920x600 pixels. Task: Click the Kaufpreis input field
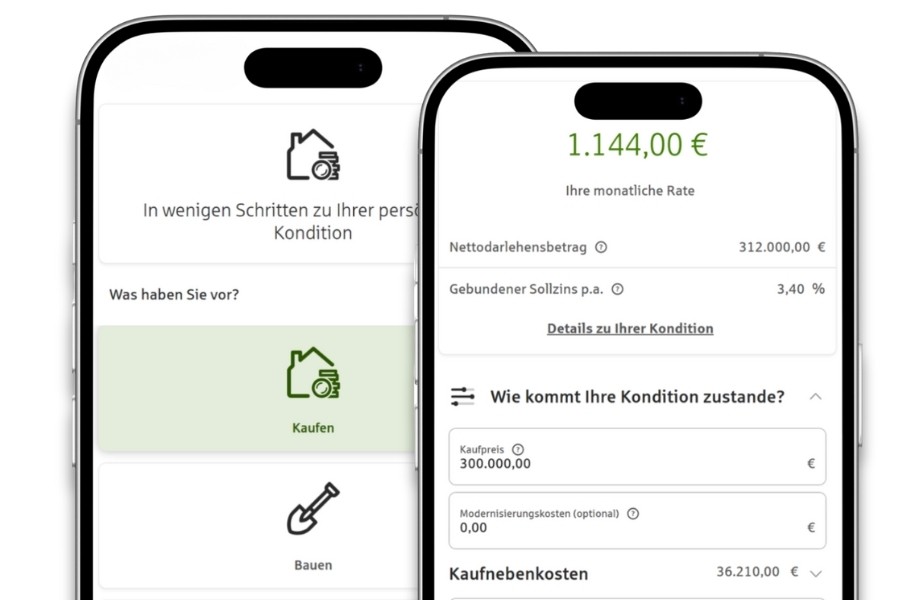click(x=637, y=456)
